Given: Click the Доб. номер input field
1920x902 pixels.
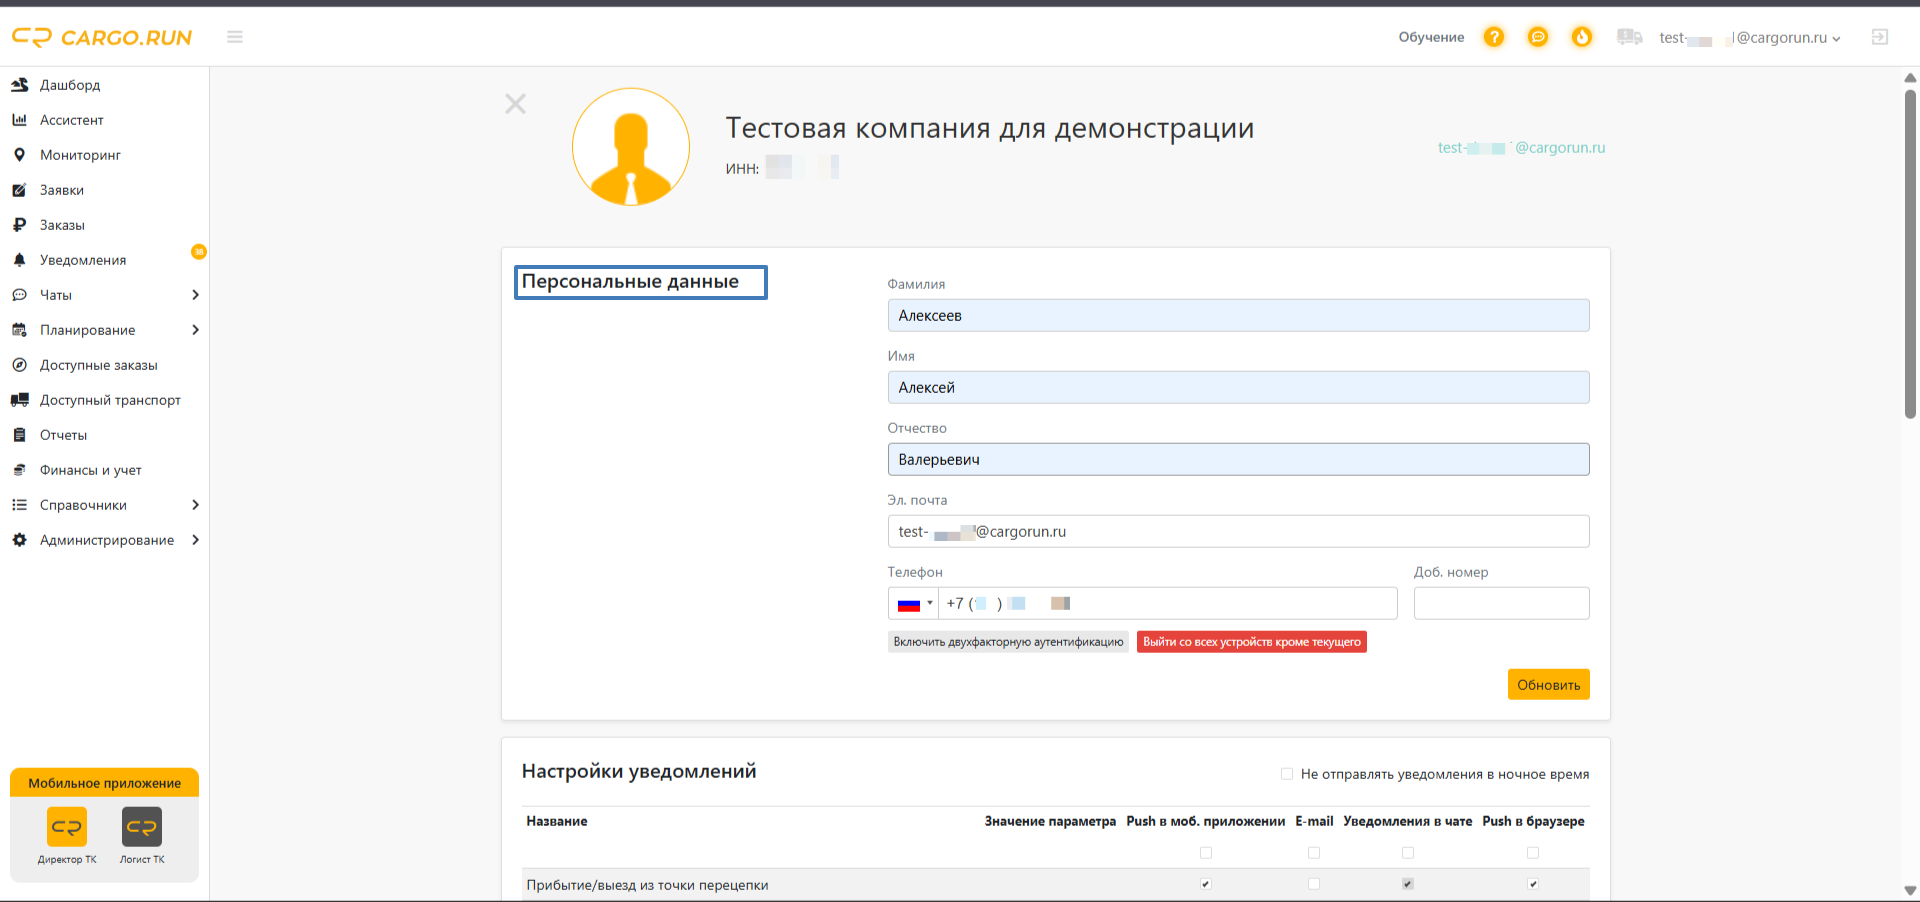Looking at the screenshot, I should pos(1501,604).
